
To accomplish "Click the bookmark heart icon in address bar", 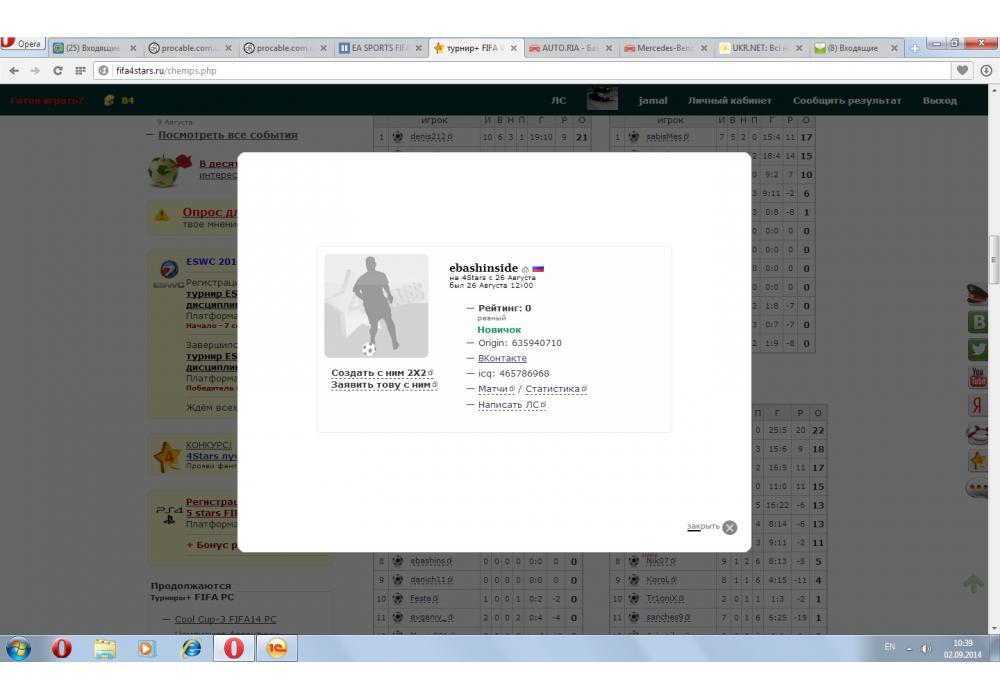I will 963,71.
